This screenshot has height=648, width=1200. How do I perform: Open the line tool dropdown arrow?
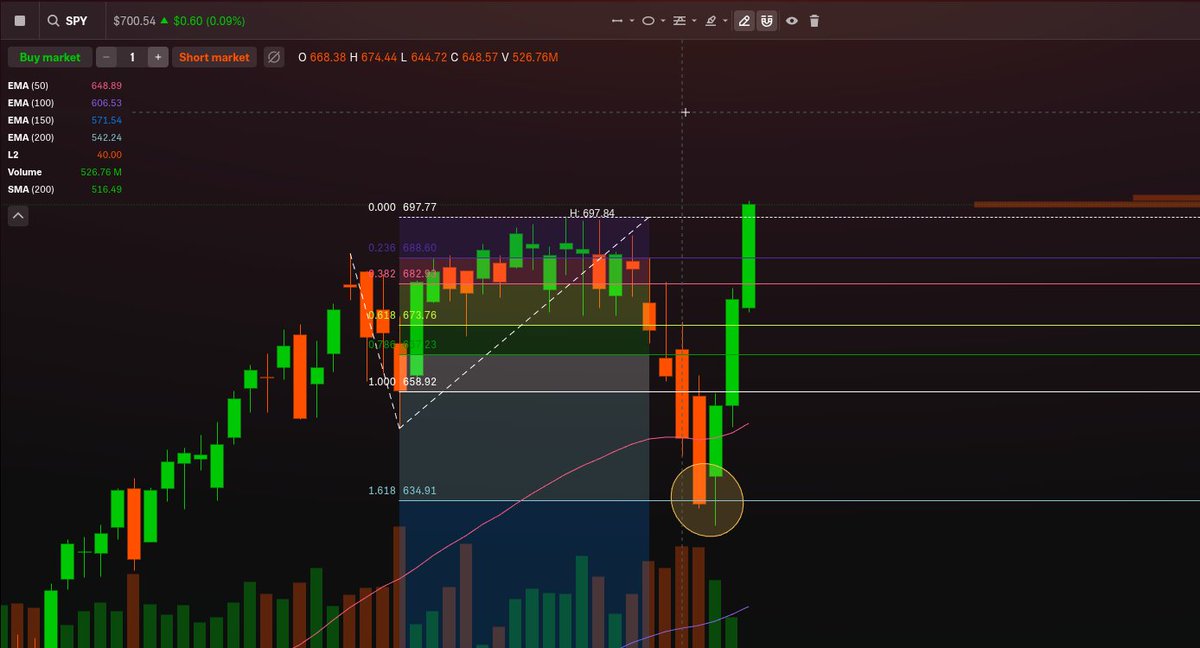click(x=632, y=20)
